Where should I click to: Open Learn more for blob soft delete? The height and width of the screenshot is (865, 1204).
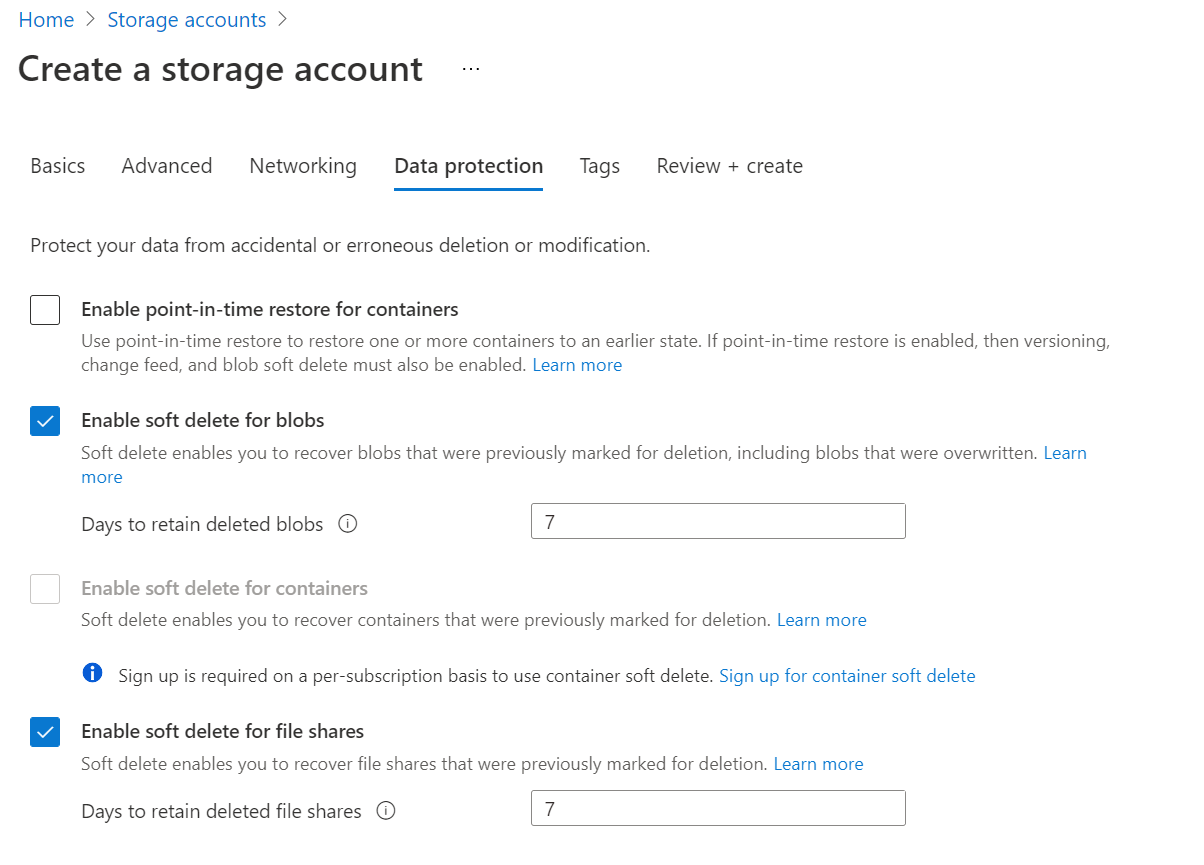1065,453
